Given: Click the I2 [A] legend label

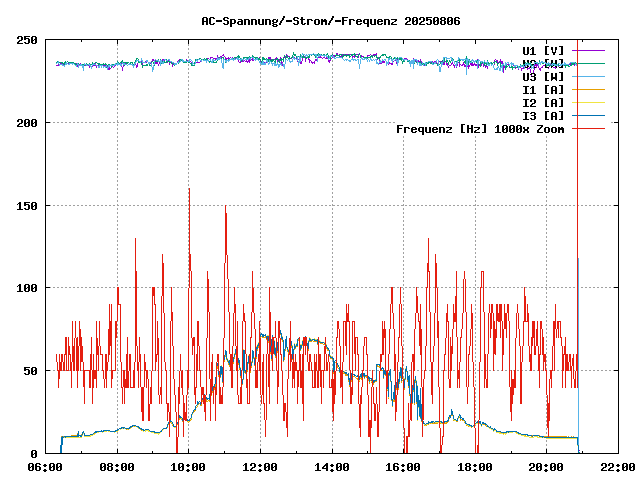Looking at the screenshot, I should 543,102.
